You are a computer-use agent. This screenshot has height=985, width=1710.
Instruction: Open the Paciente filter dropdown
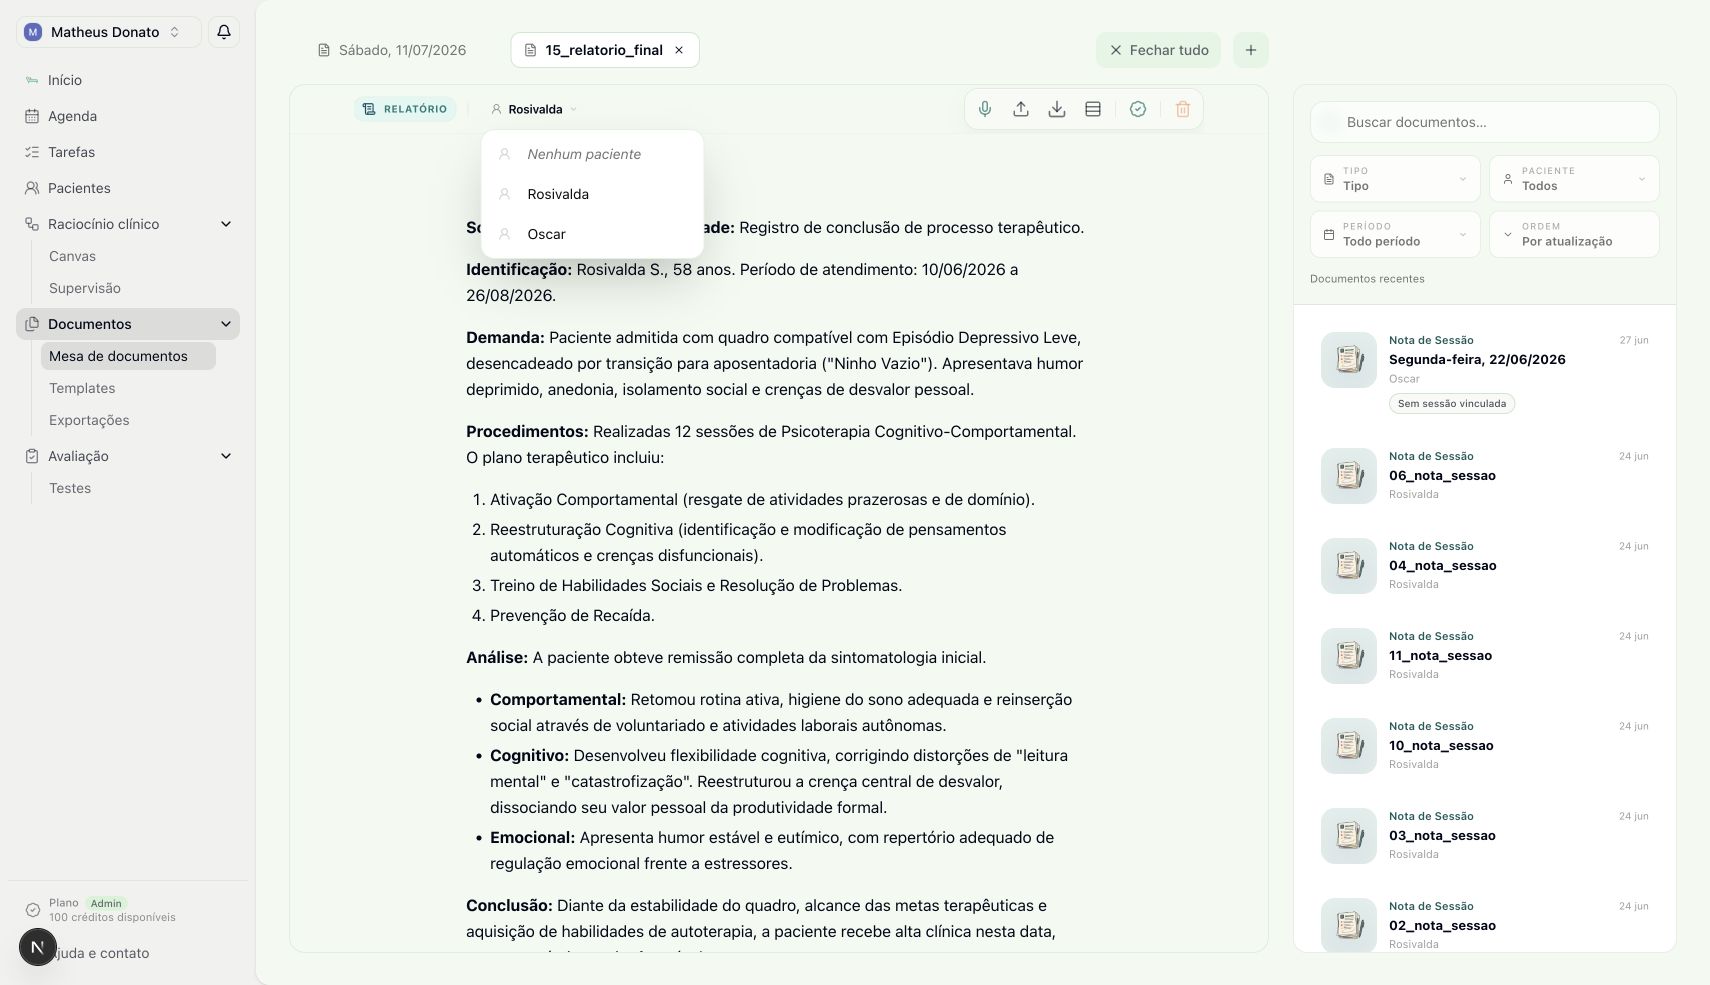1574,179
